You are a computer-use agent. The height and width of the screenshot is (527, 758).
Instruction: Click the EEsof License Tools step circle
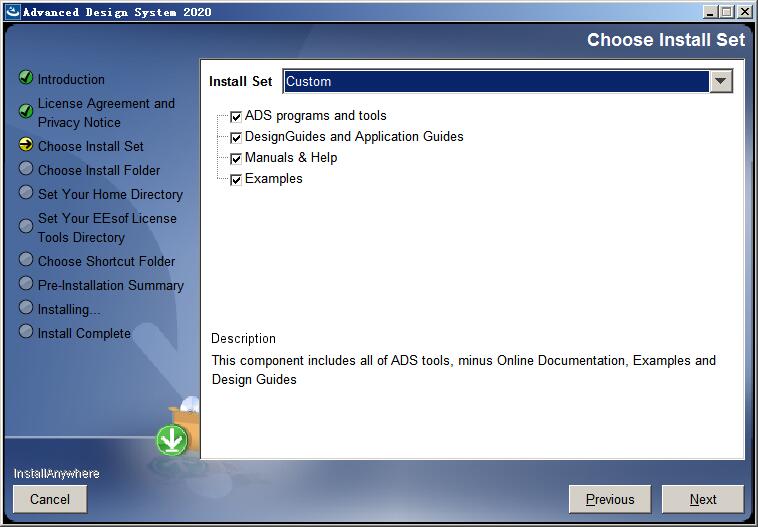pyautogui.click(x=26, y=226)
